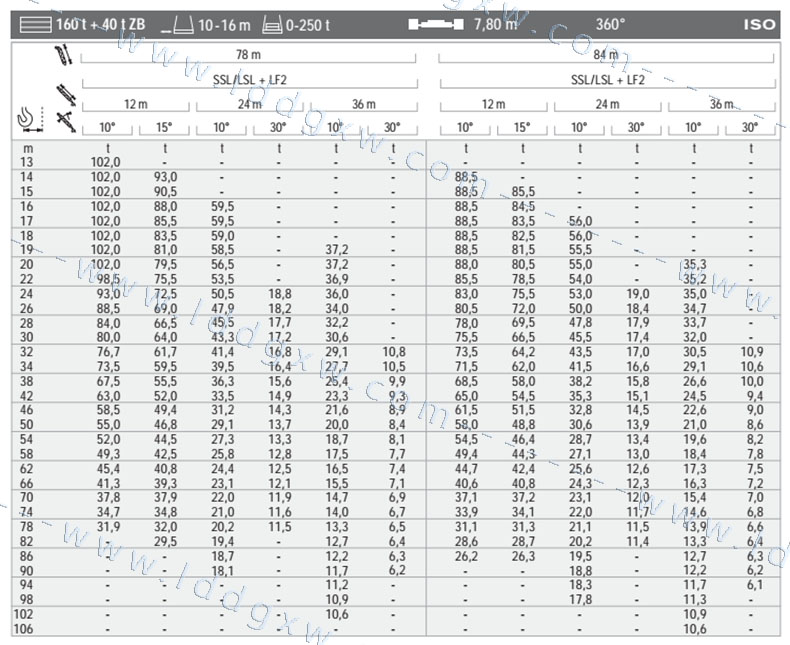790x645 pixels.
Task: Click 49,3 in the 58 m row
Action: 108,454
